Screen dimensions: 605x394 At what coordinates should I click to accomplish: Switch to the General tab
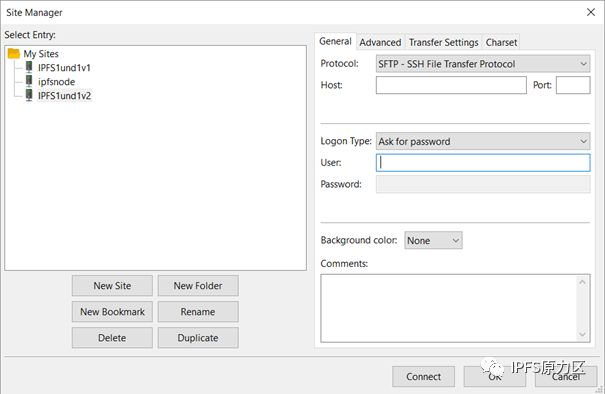(335, 41)
